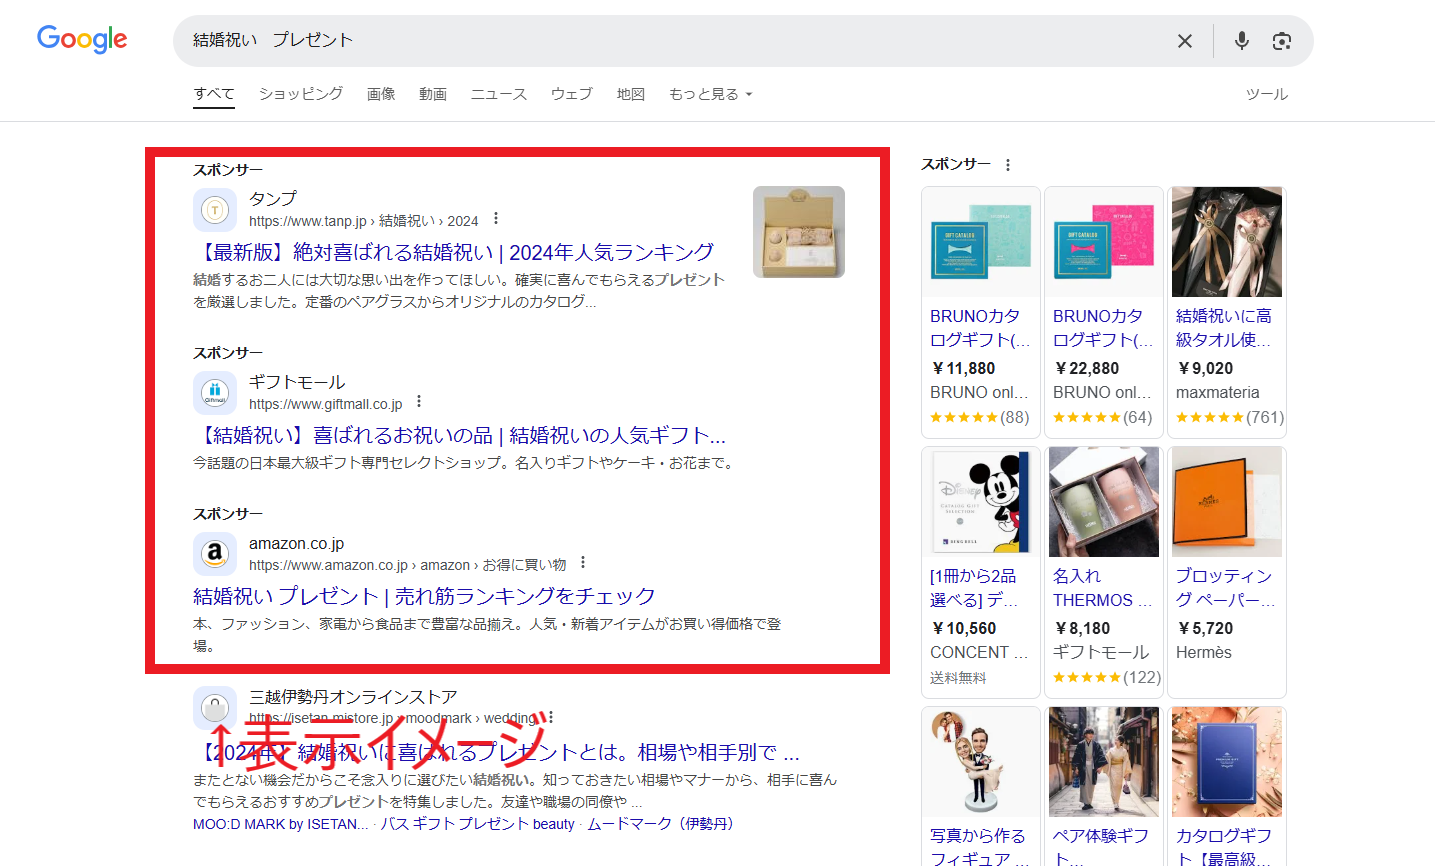The width and height of the screenshot is (1435, 866).
Task: Click the ¥10,560 price
Action: click(x=964, y=628)
